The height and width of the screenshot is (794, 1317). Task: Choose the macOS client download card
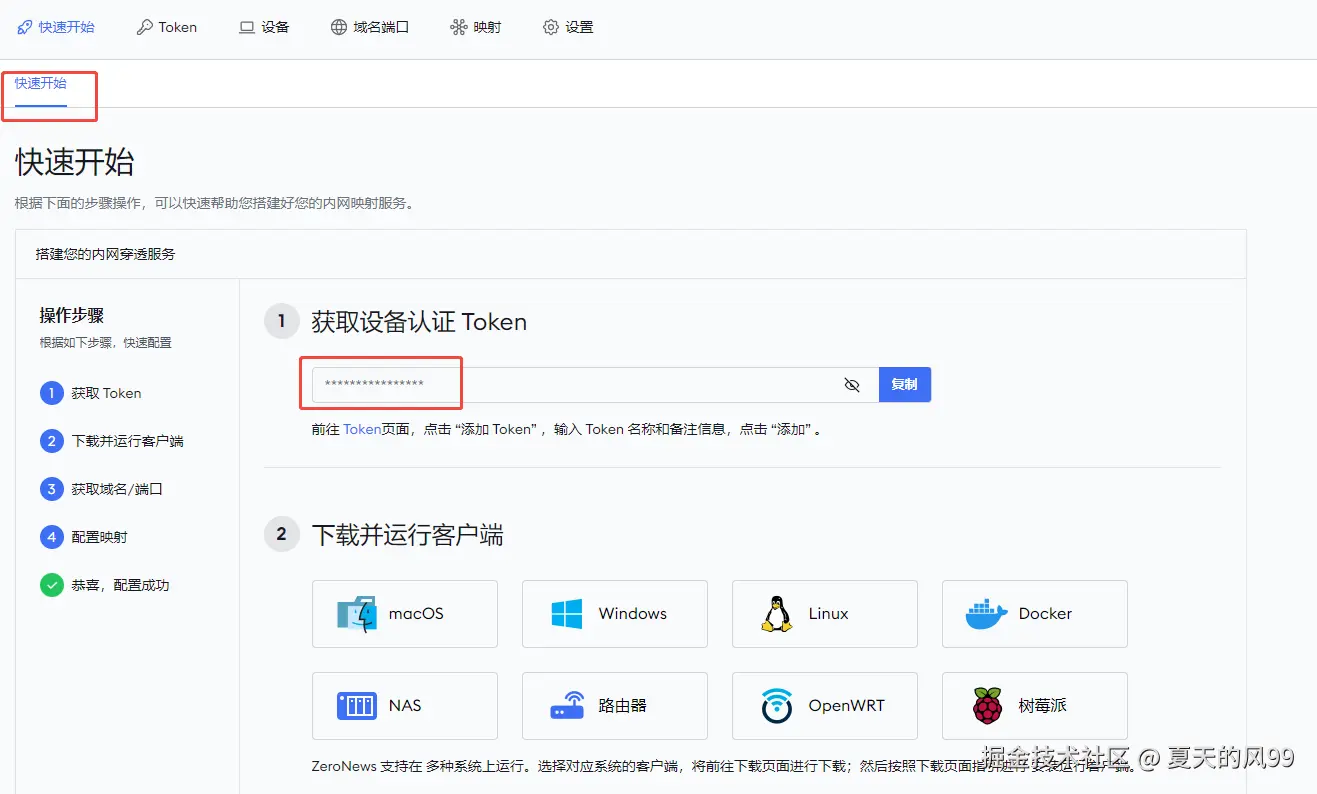(x=405, y=614)
